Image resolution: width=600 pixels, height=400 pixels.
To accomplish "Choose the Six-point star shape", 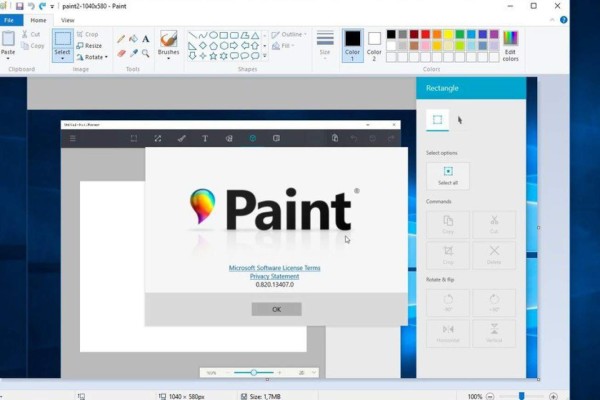I will pos(223,56).
